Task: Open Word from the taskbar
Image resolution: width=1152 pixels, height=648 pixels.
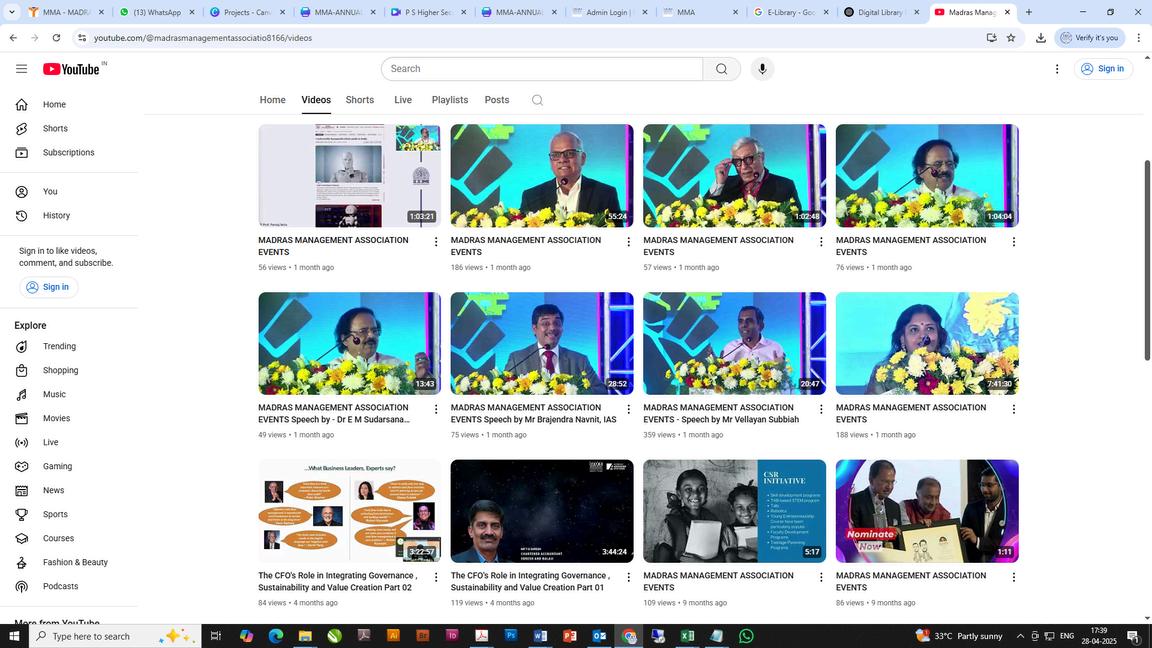Action: coord(541,636)
